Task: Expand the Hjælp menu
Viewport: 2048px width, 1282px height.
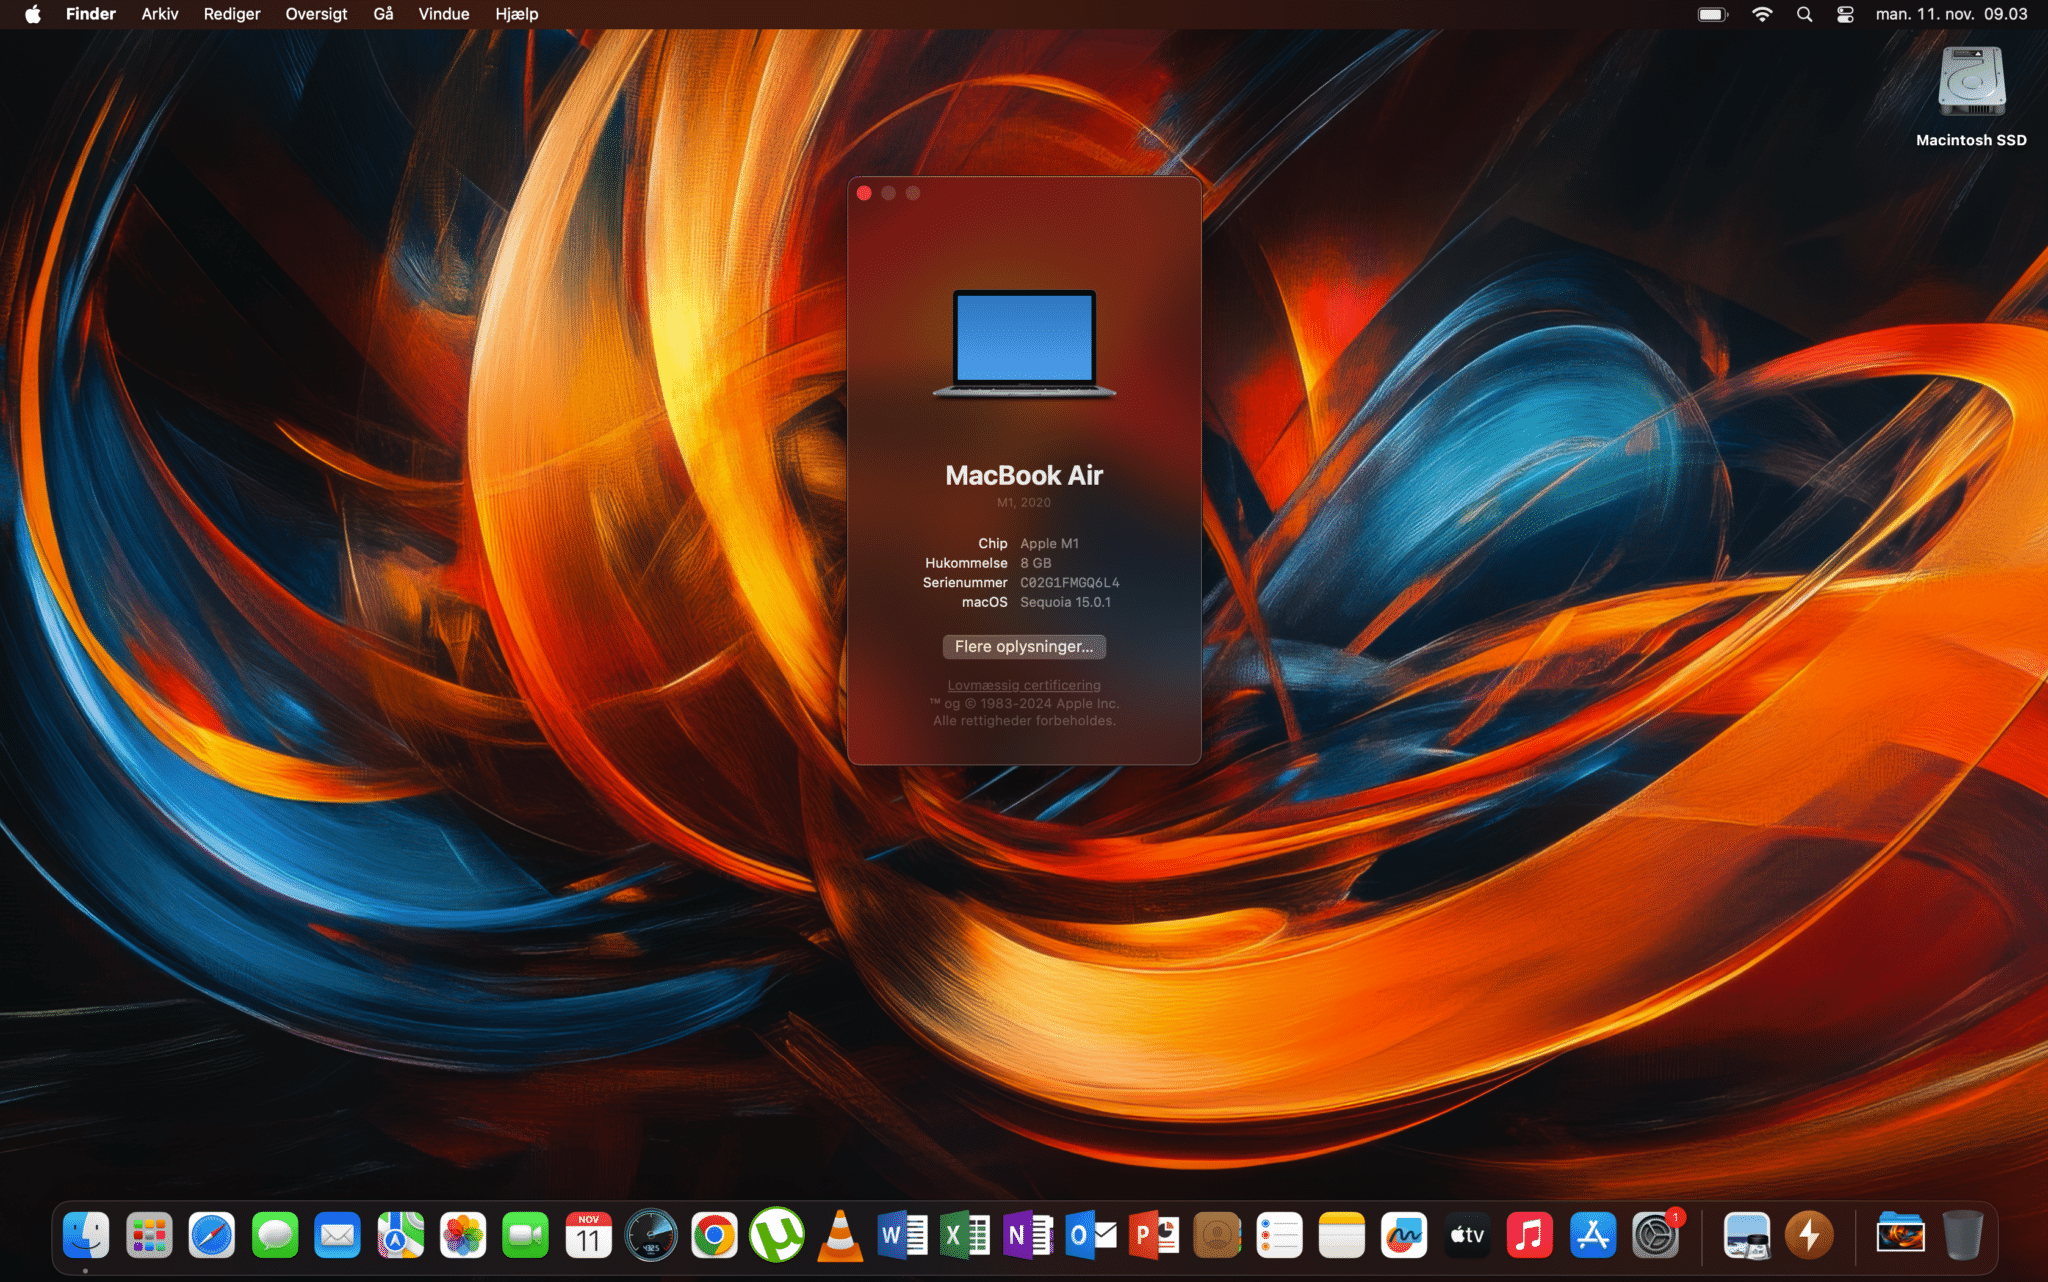Action: point(516,14)
